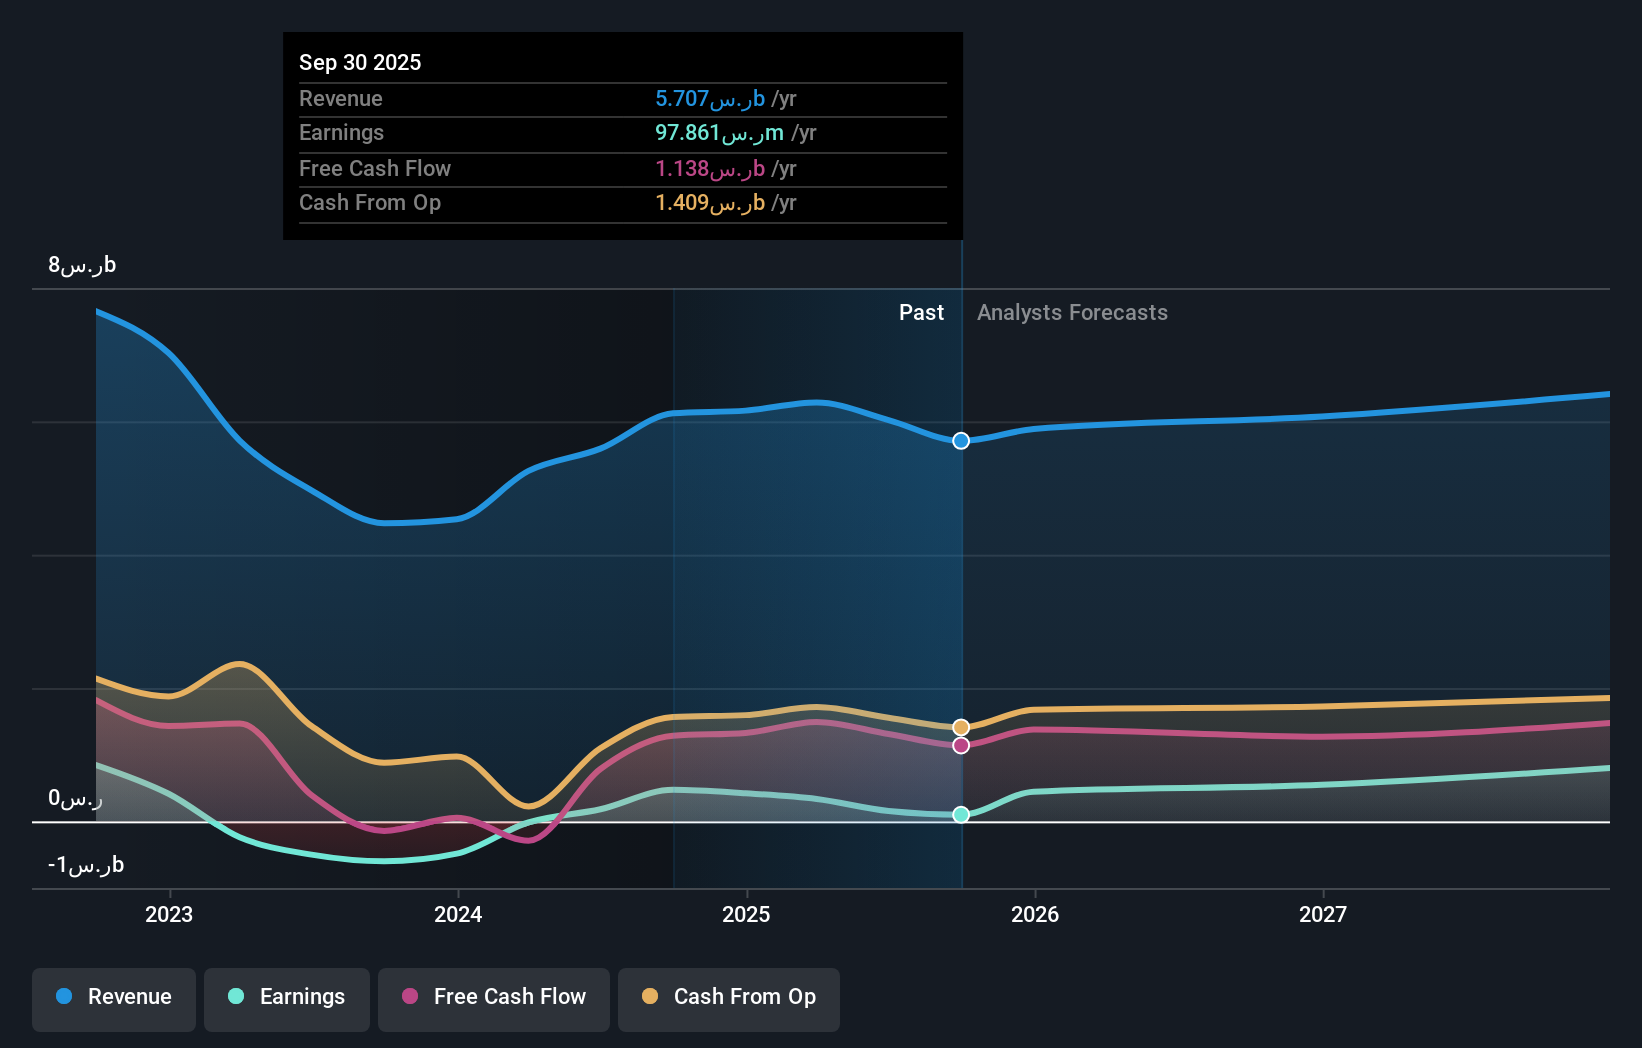
Task: Select the teal Earnings data point marker
Action: [x=960, y=814]
